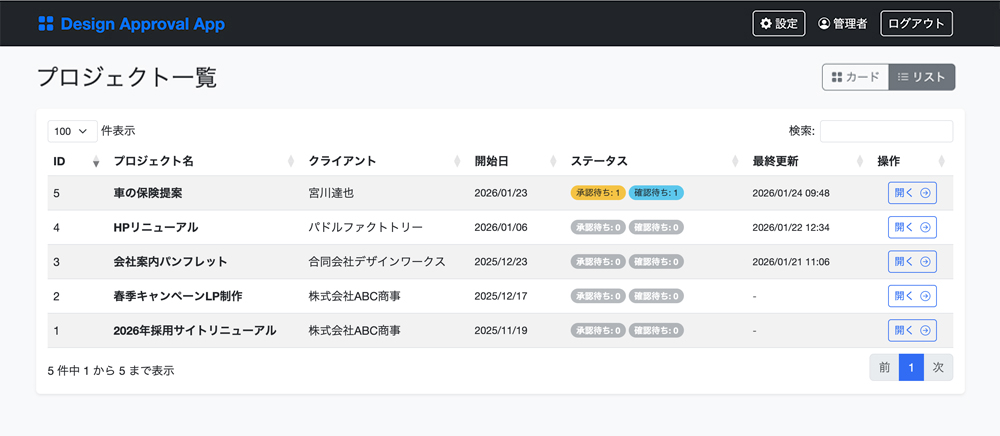The image size is (1000, 436).
Task: Sort by ステータス column header
Action: pos(599,161)
